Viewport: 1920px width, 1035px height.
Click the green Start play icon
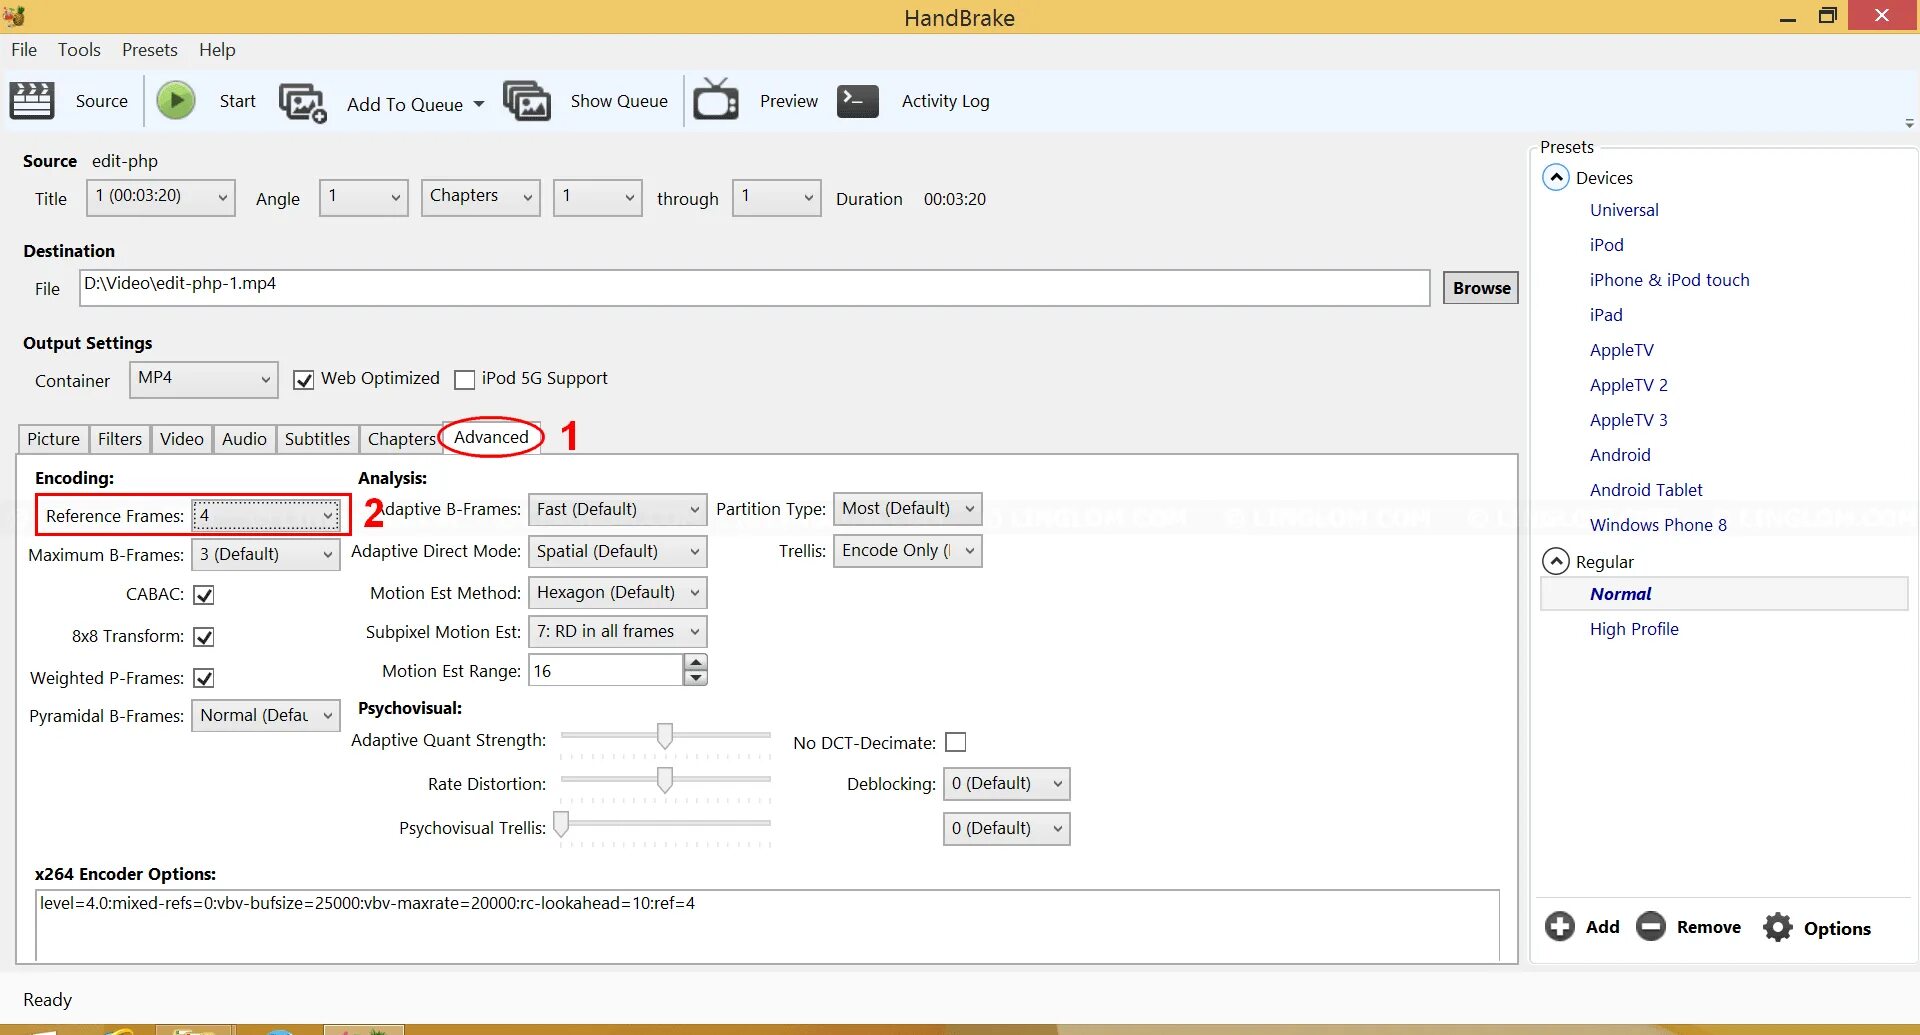(176, 100)
